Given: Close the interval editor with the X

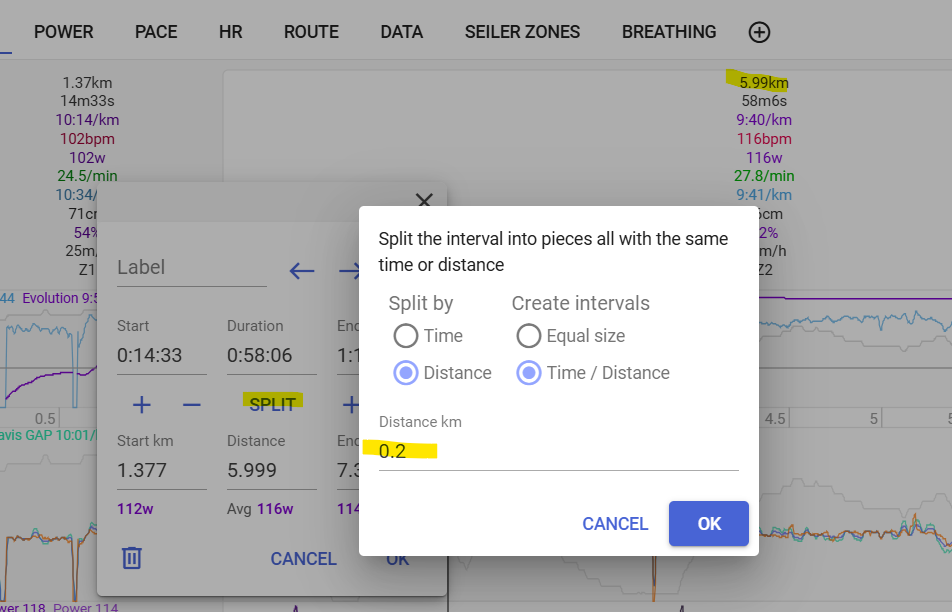Looking at the screenshot, I should coord(424,200).
